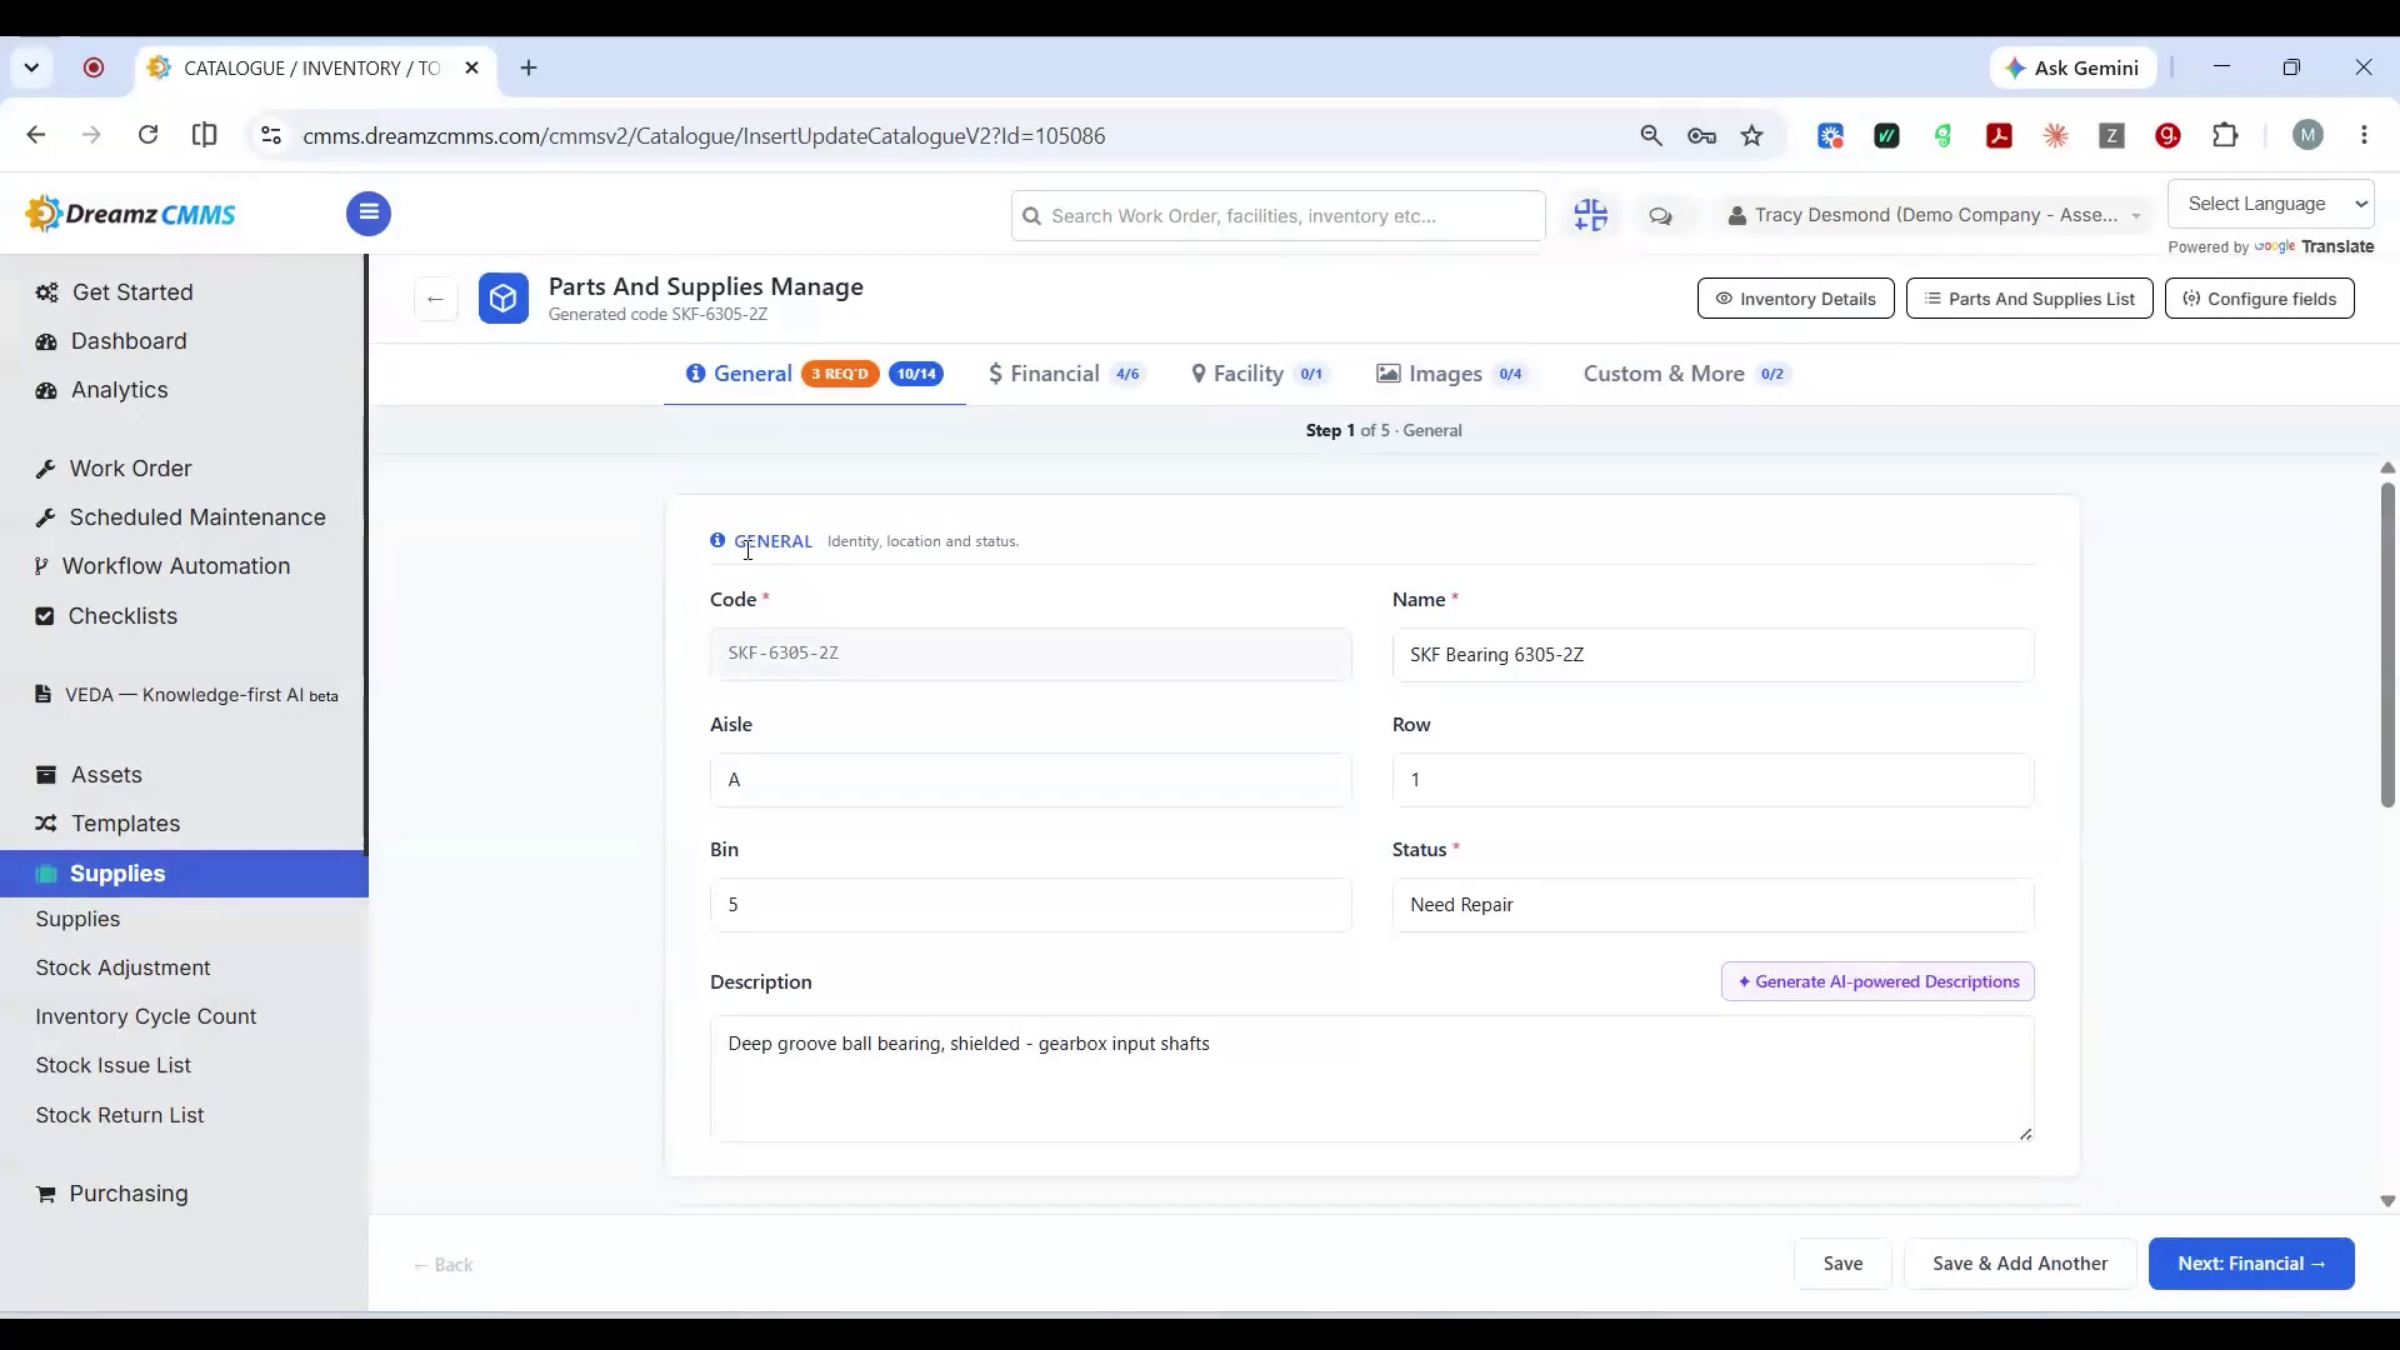The height and width of the screenshot is (1350, 2400).
Task: Open Analytics in the sidebar
Action: click(x=119, y=390)
